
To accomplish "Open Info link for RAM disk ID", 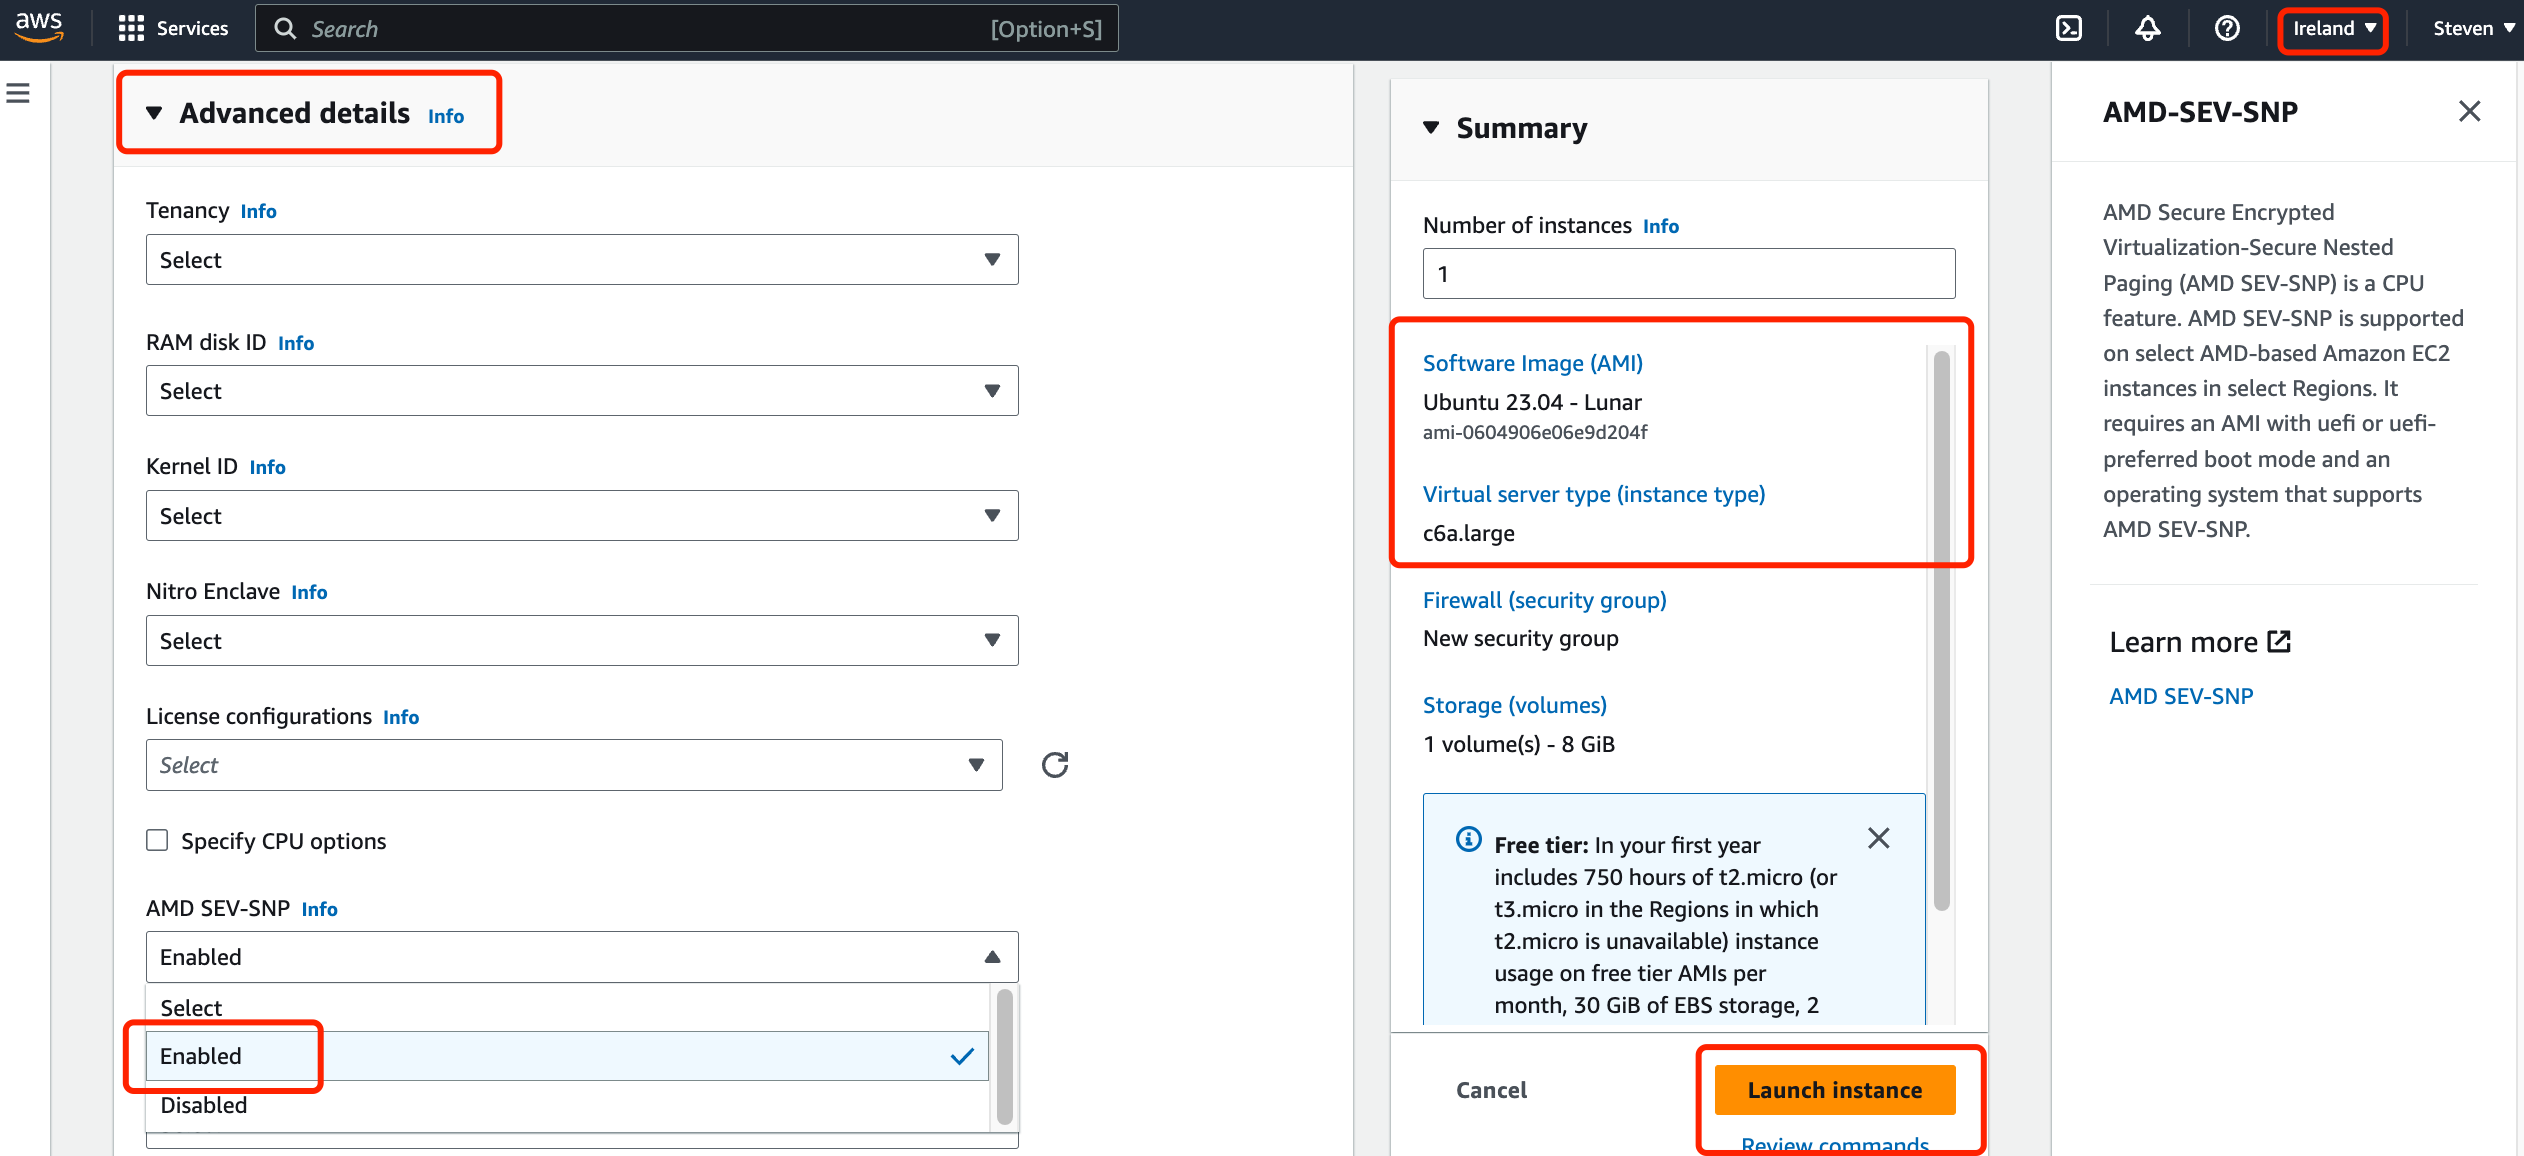I will [x=296, y=343].
